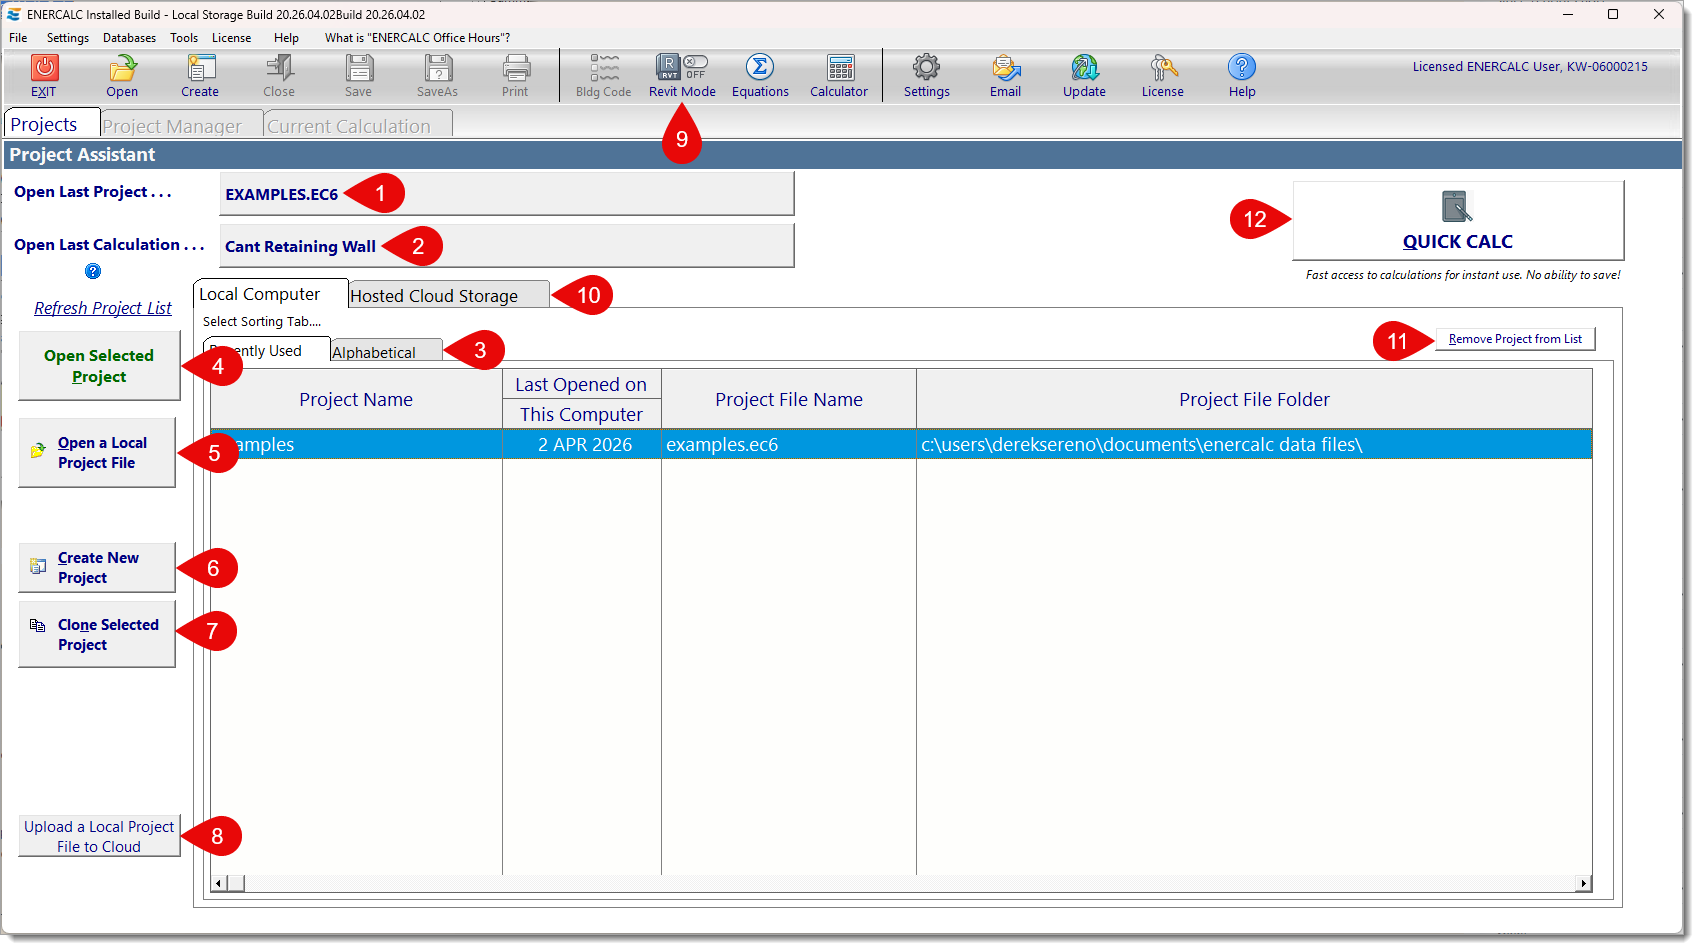Select the 2 APR 2026 date cell
This screenshot has height=950, width=1699.
point(582,444)
